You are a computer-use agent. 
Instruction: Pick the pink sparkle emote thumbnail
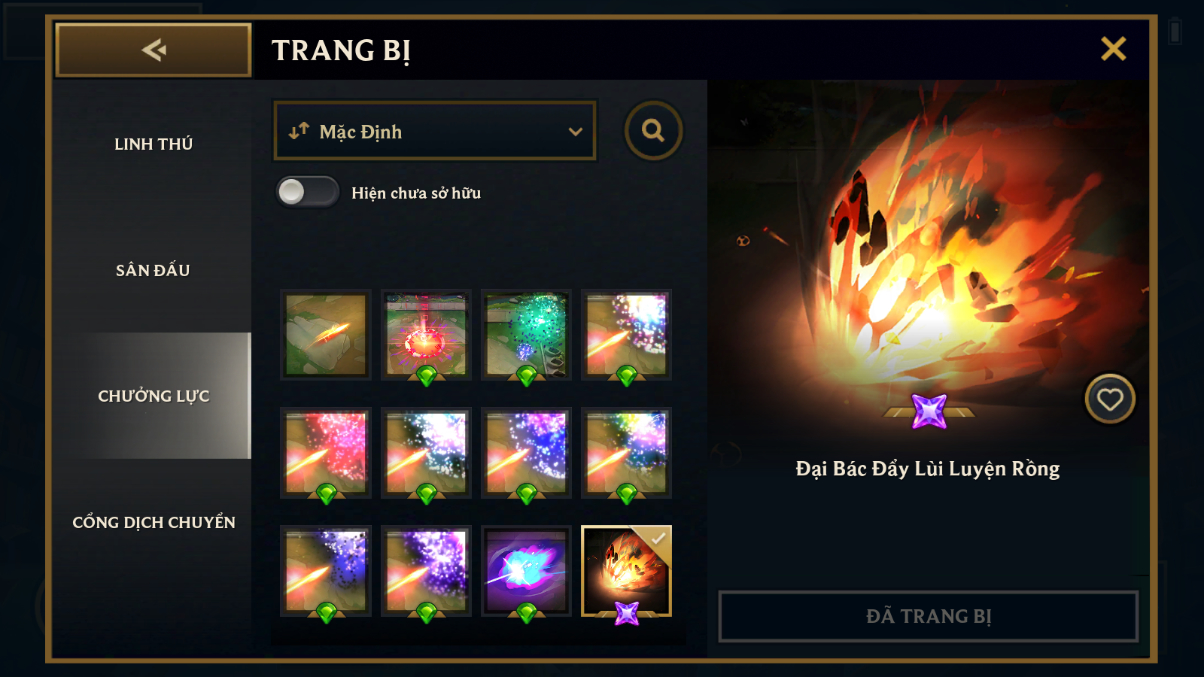[x=327, y=453]
